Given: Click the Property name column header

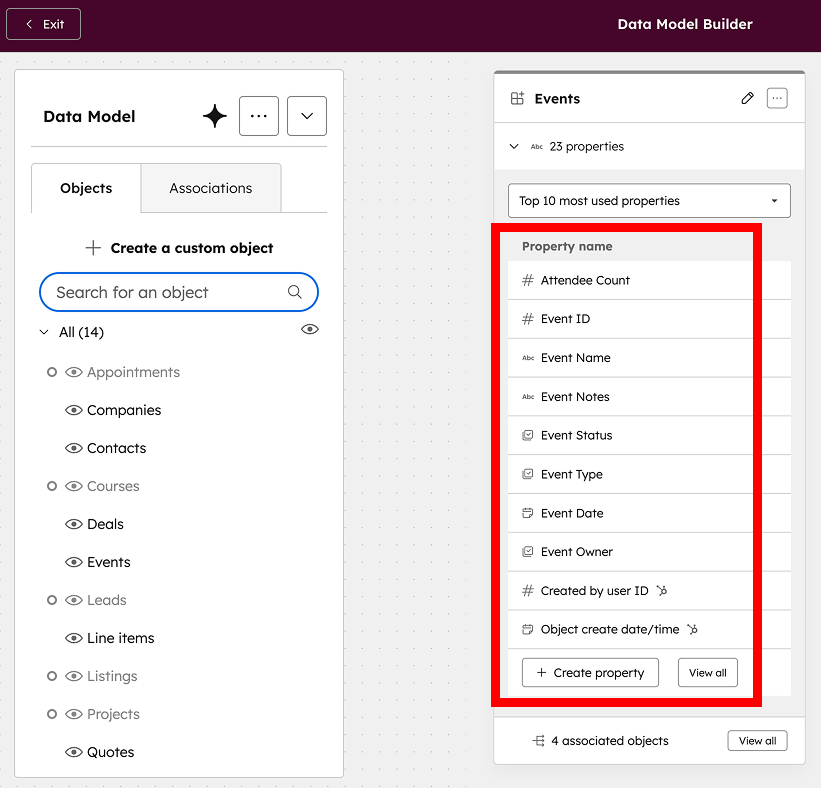Looking at the screenshot, I should pyautogui.click(x=567, y=247).
